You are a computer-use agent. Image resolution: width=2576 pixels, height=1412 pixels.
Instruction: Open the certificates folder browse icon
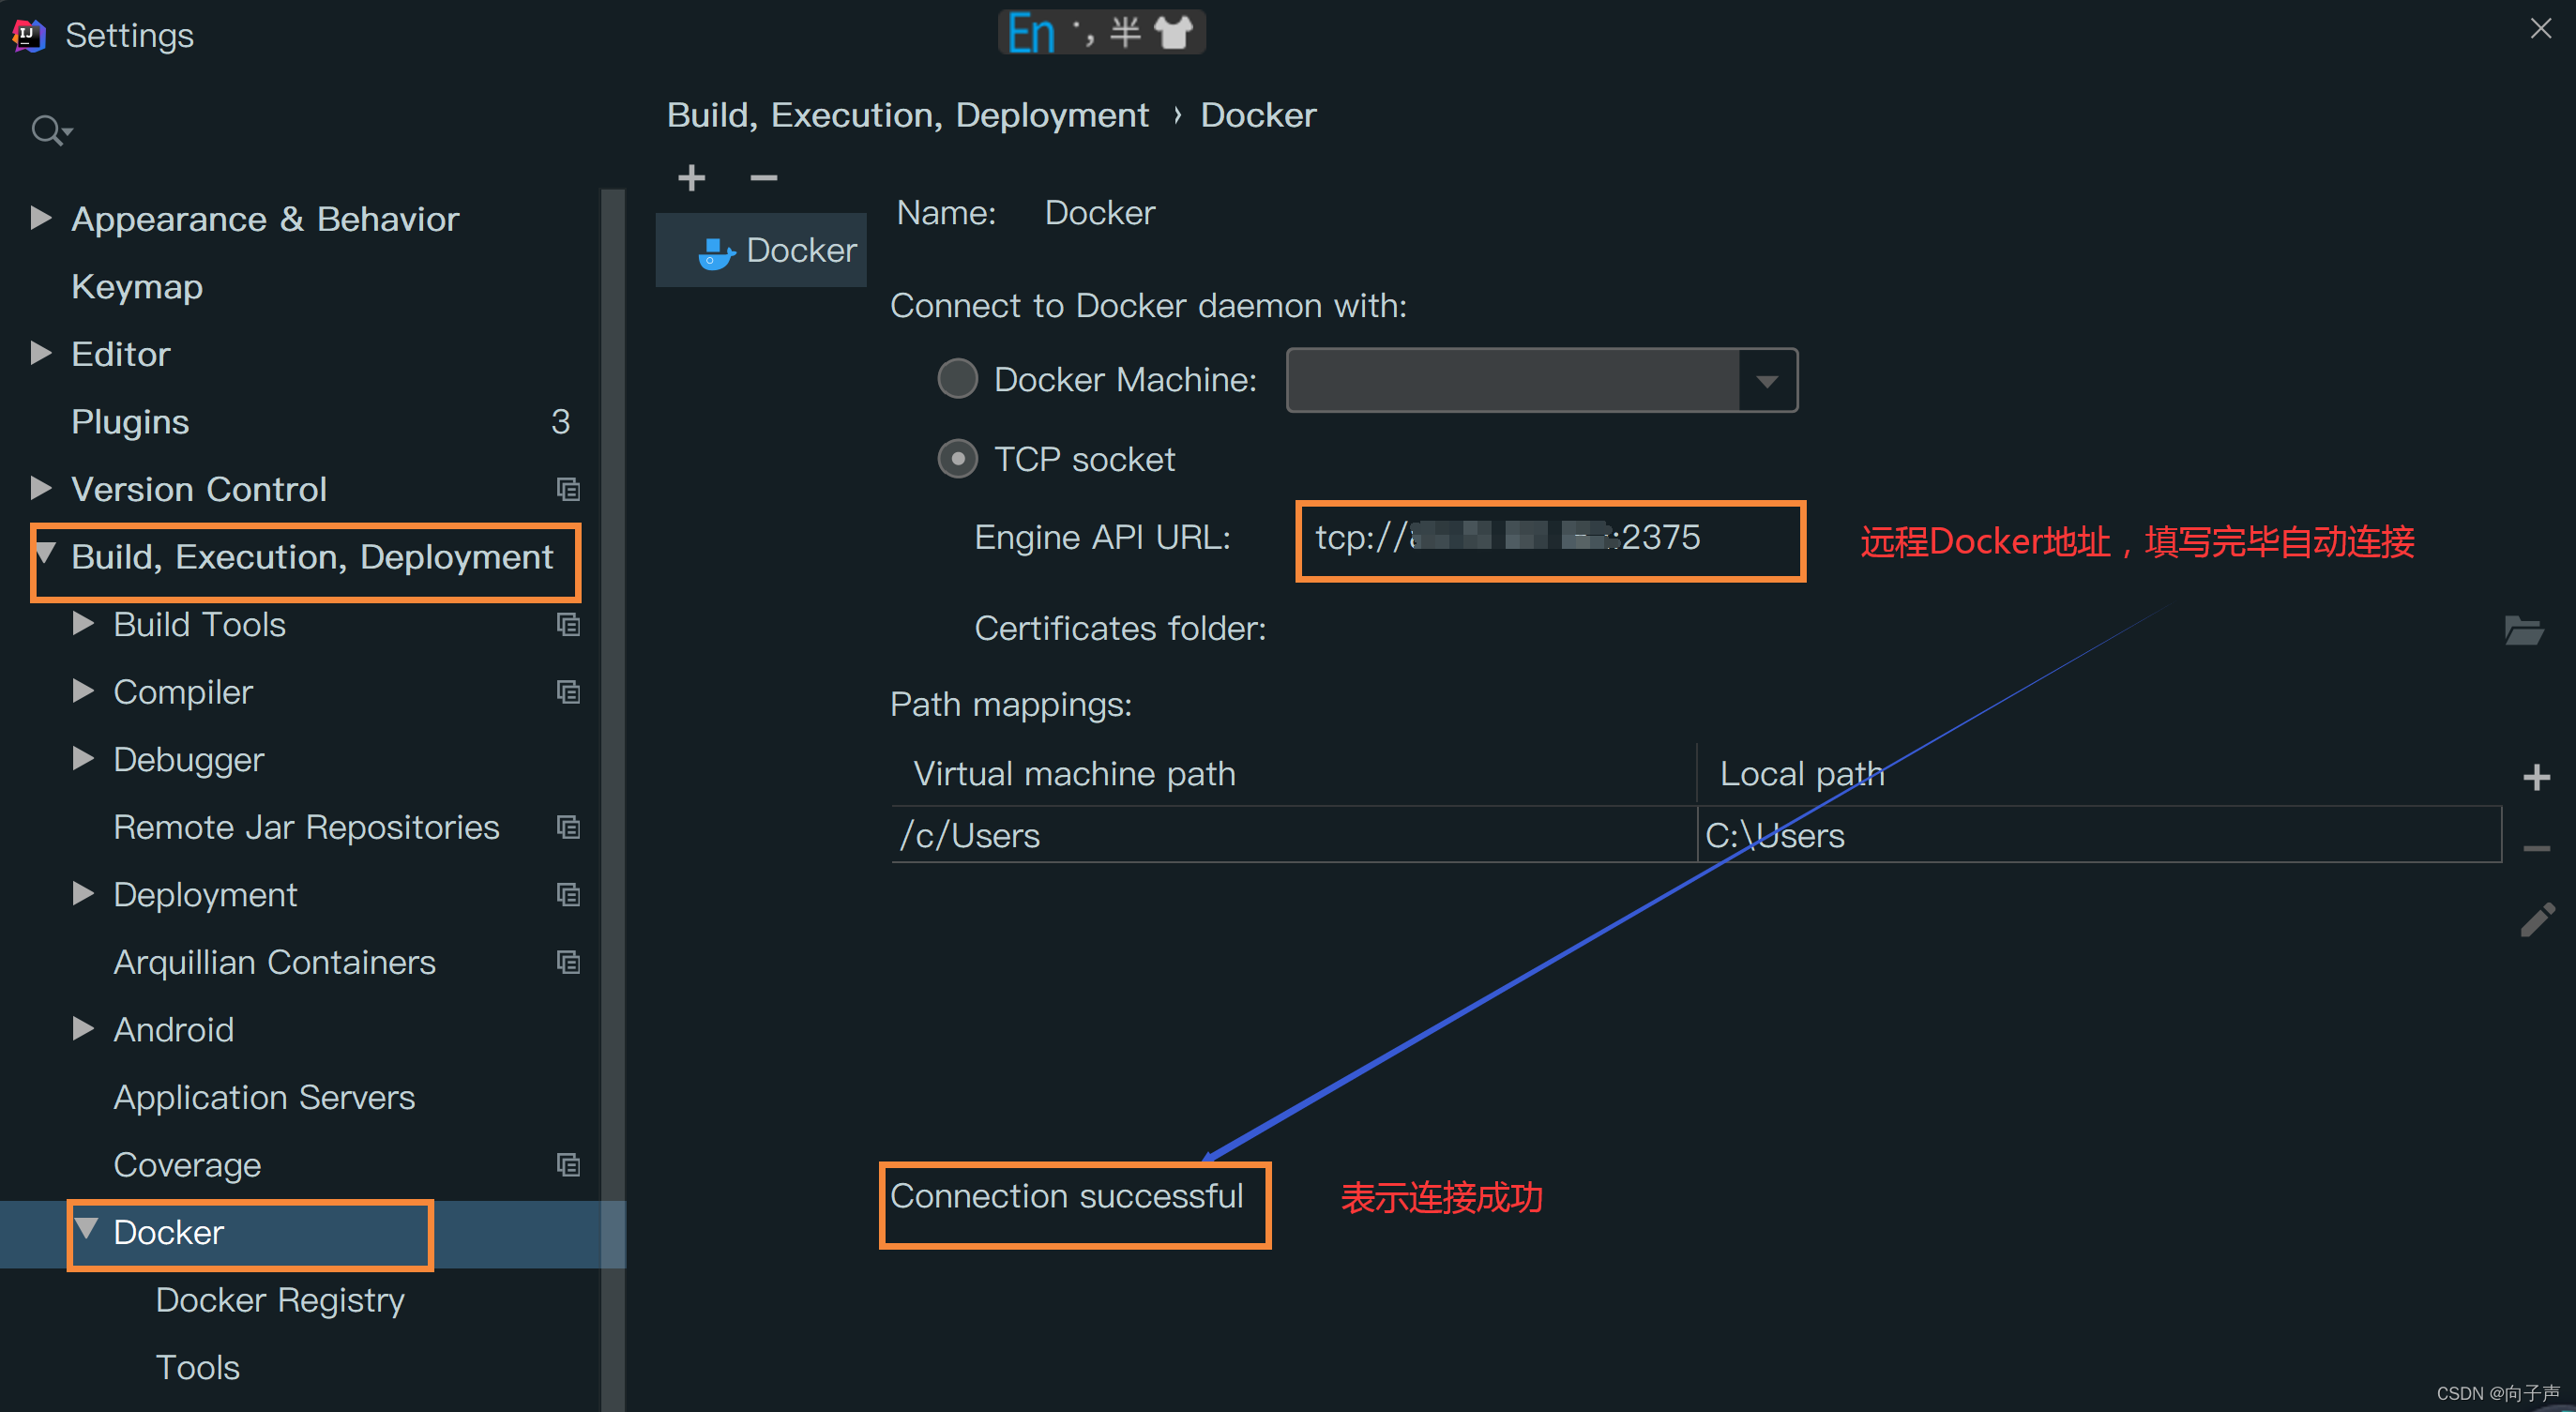click(2523, 630)
